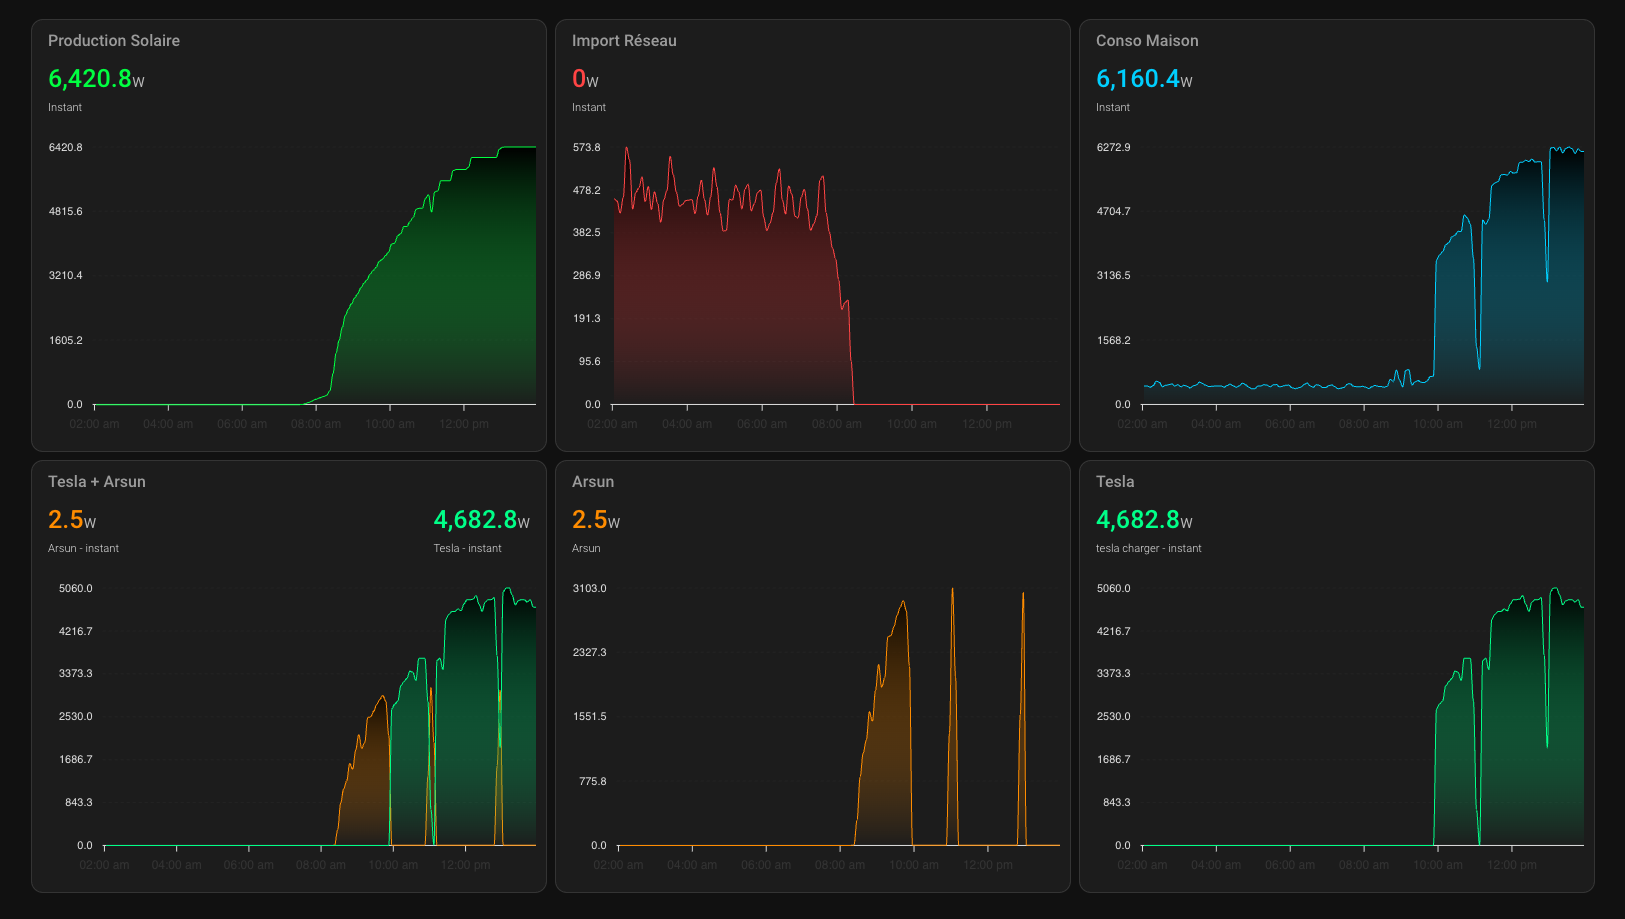Click the 12:00 pm marker on Arsun graph
This screenshot has height=919, width=1625.
point(988,865)
